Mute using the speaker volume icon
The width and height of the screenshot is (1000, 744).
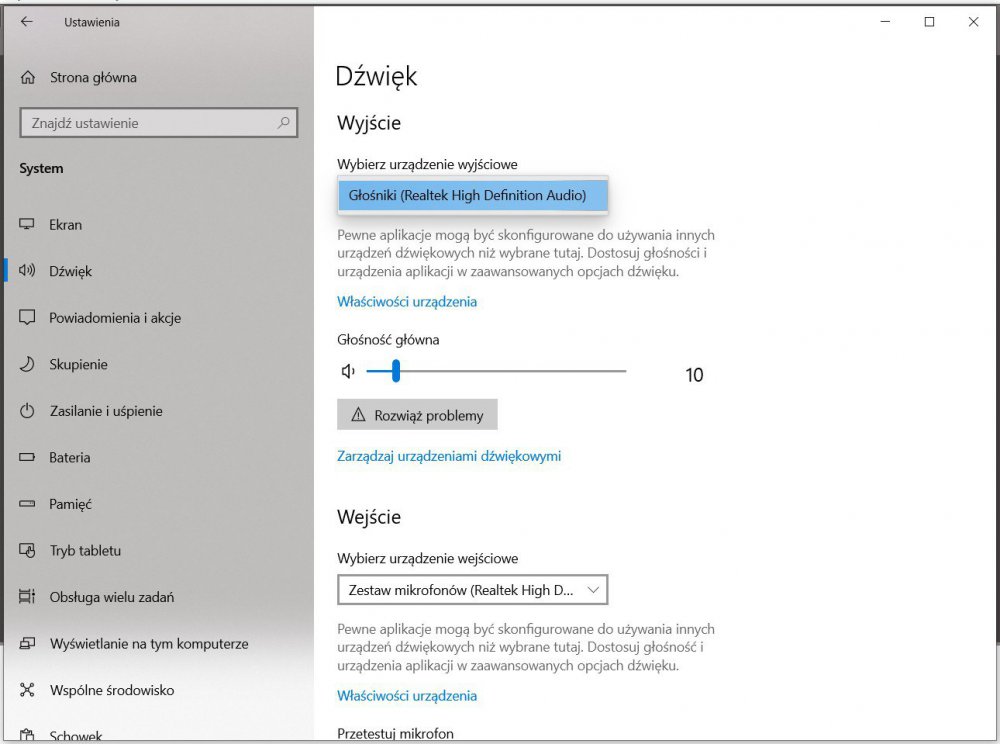point(348,372)
